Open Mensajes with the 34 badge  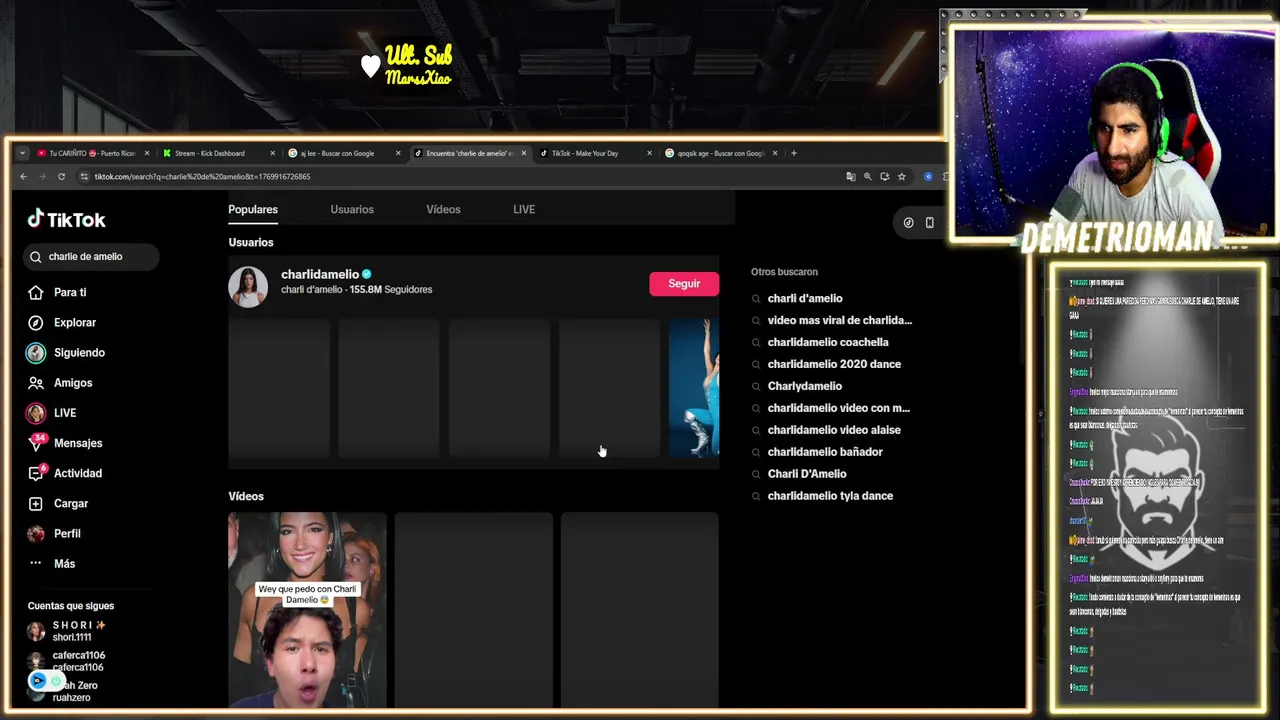click(x=67, y=443)
